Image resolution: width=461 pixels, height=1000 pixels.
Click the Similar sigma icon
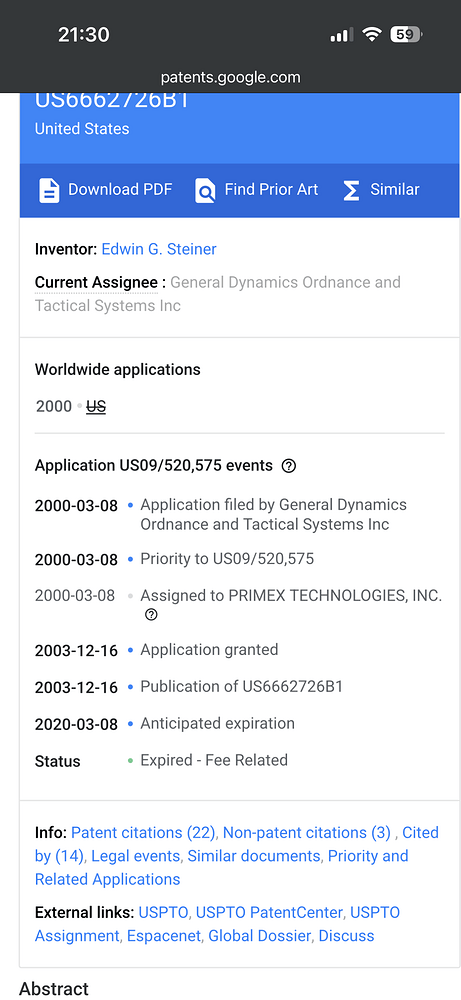pyautogui.click(x=351, y=191)
